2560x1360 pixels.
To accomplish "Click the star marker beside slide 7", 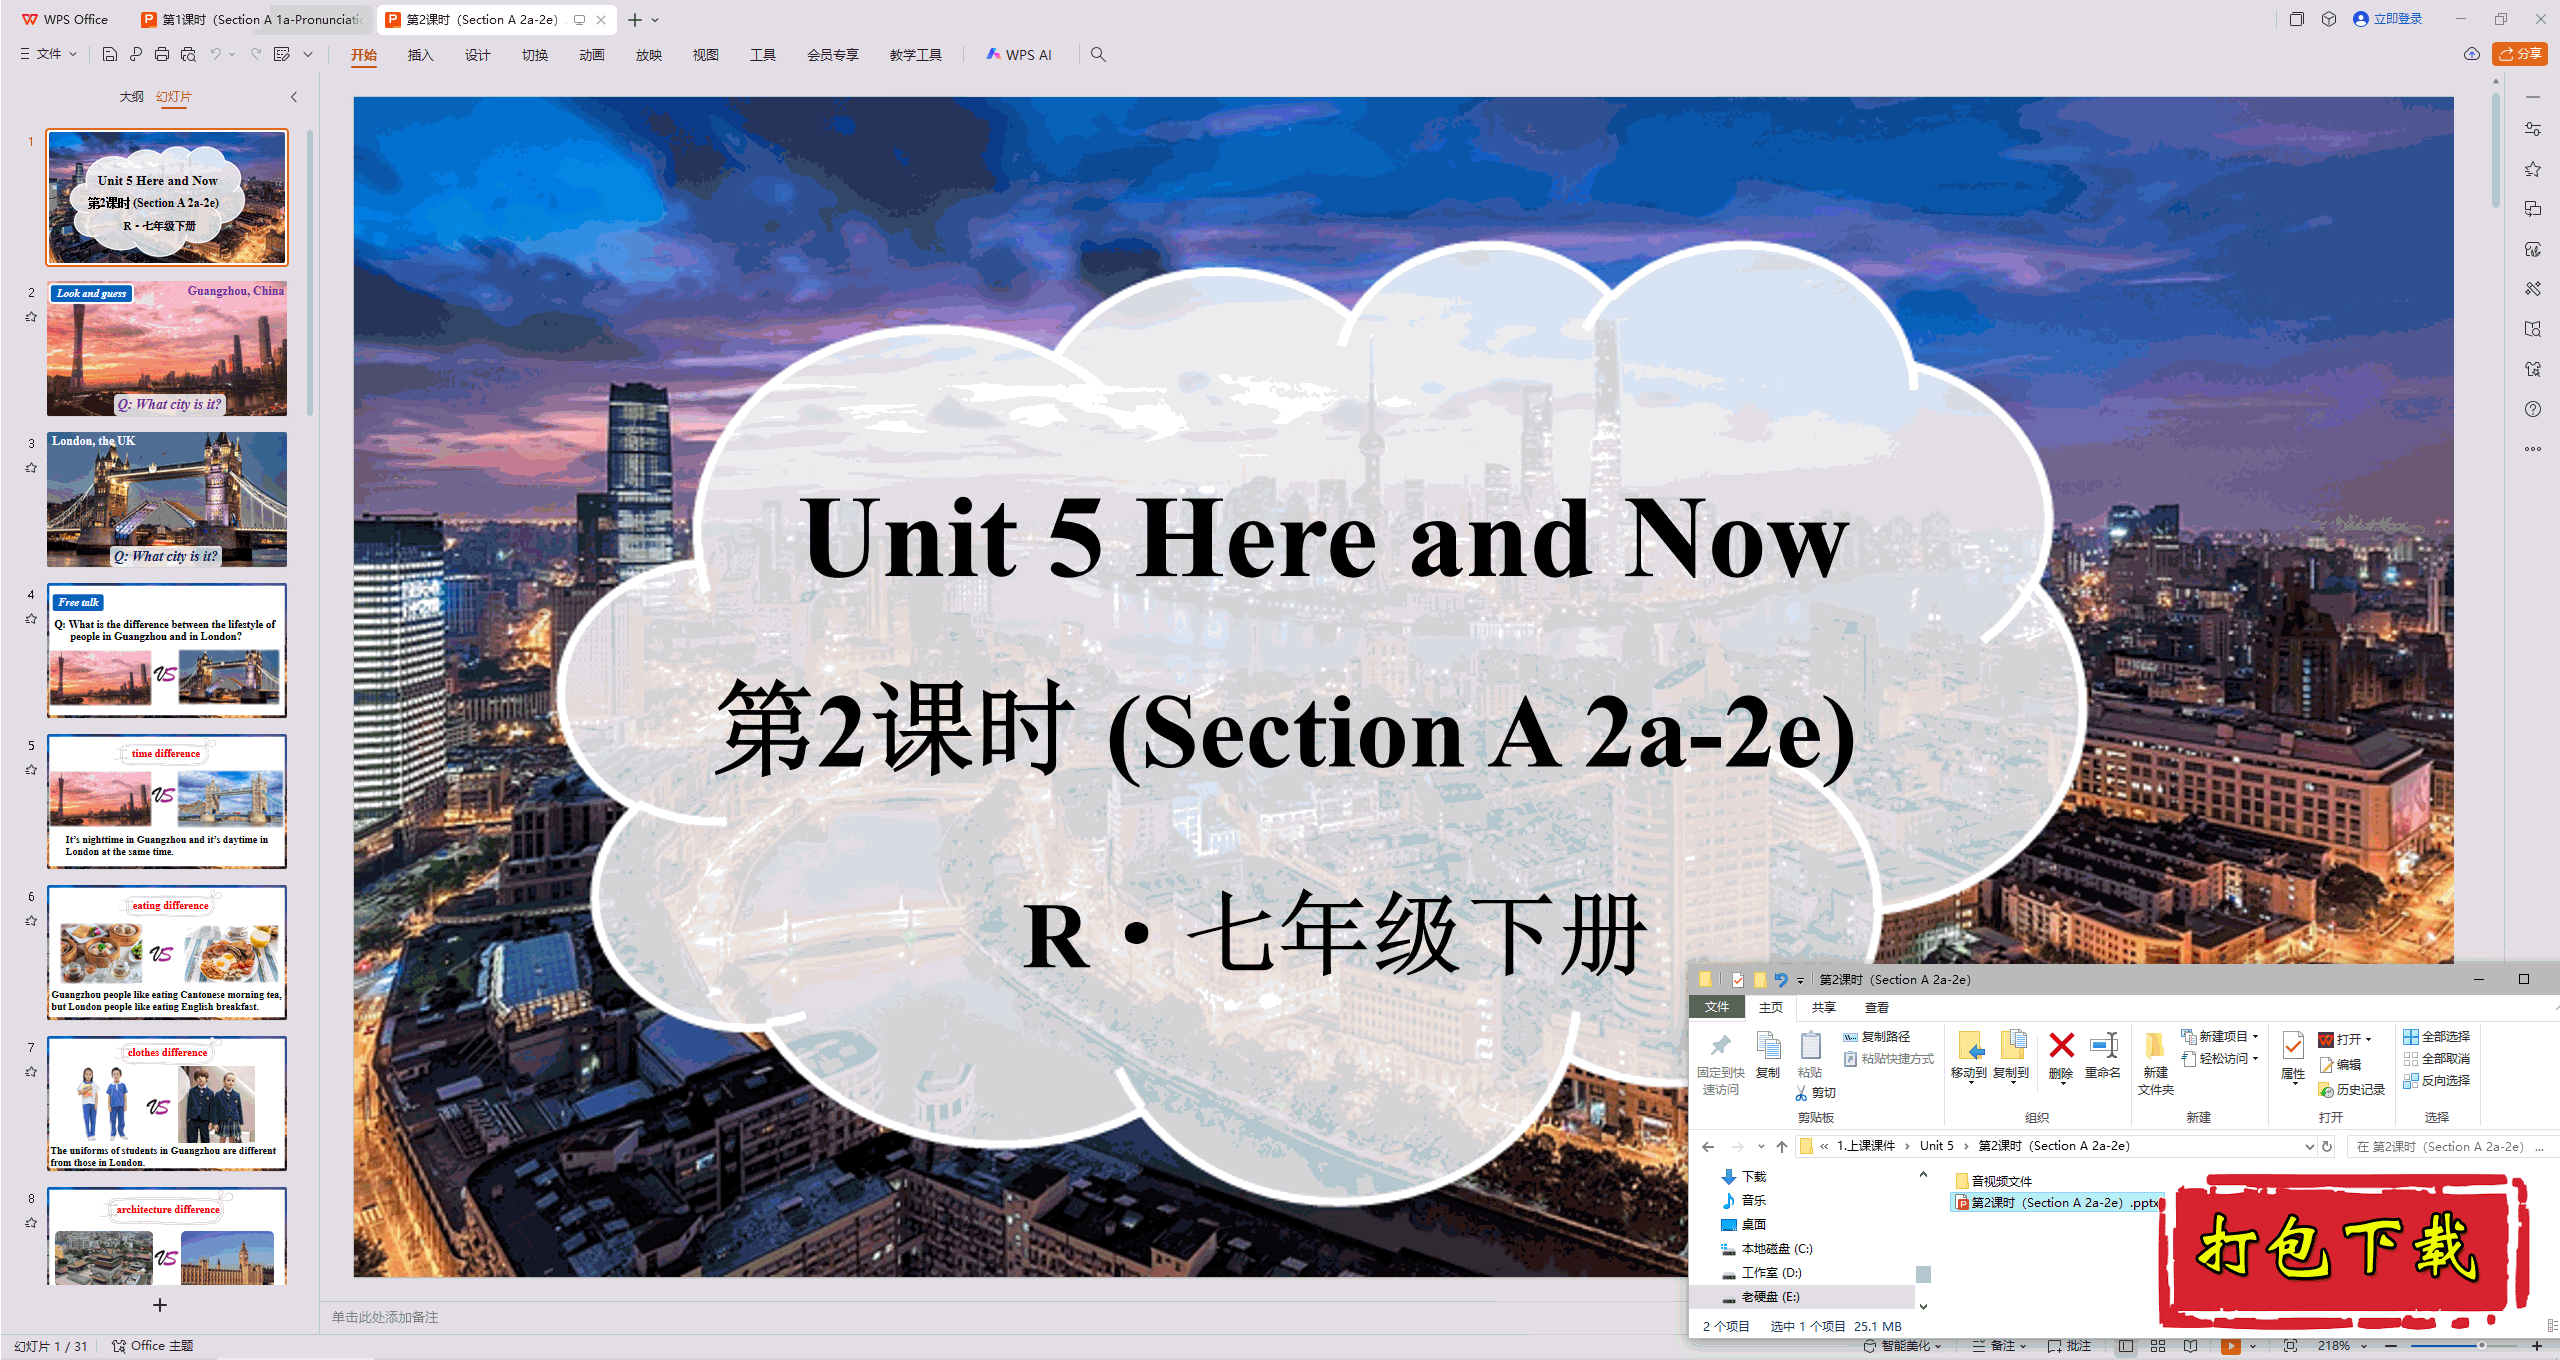I will click(31, 1072).
